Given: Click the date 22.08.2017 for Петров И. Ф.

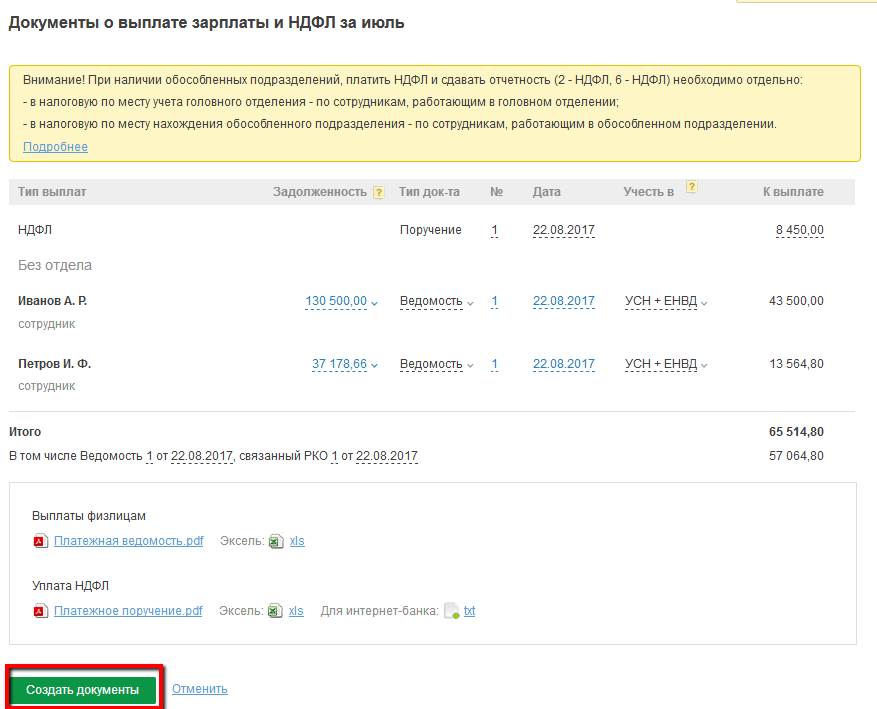Looking at the screenshot, I should tap(563, 364).
